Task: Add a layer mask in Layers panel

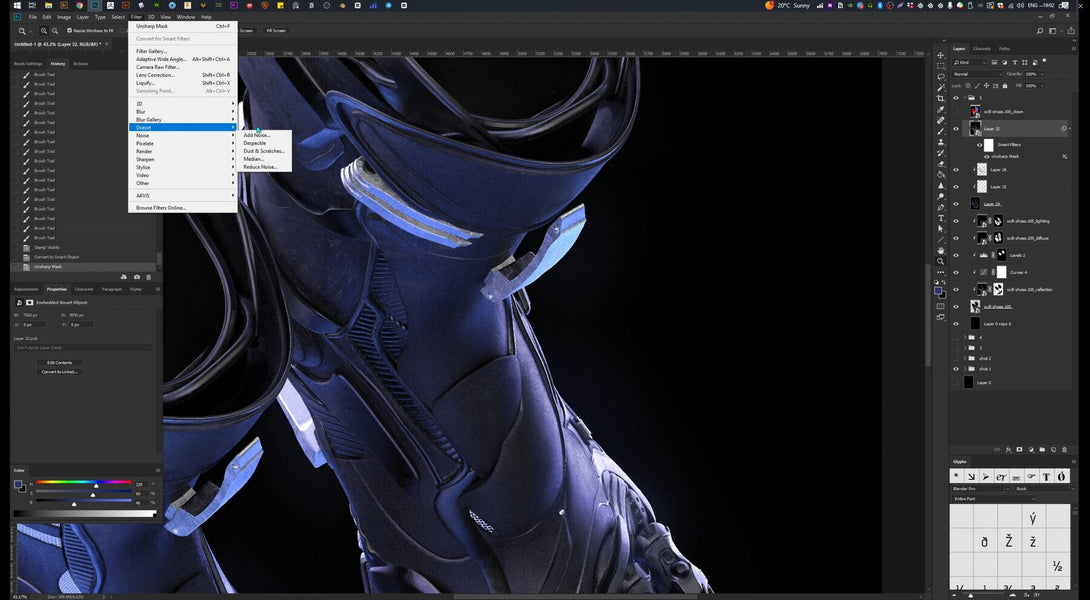Action: coord(1020,450)
